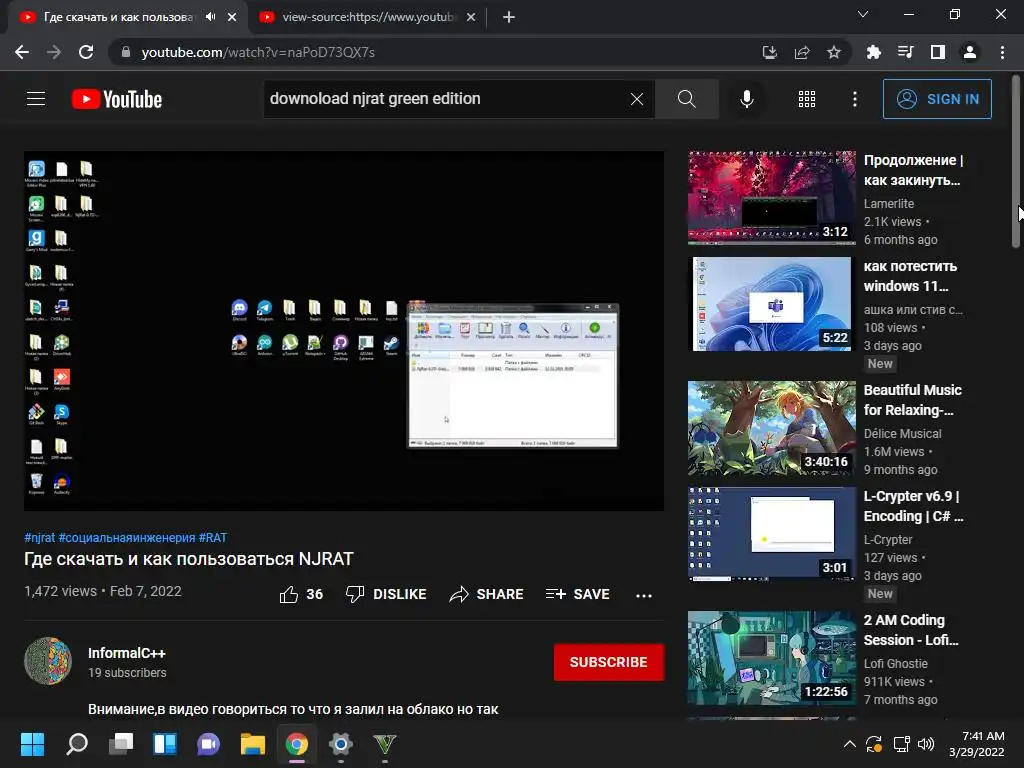1024x768 pixels.
Task: Open the clock and date flyout
Action: pyautogui.click(x=977, y=744)
